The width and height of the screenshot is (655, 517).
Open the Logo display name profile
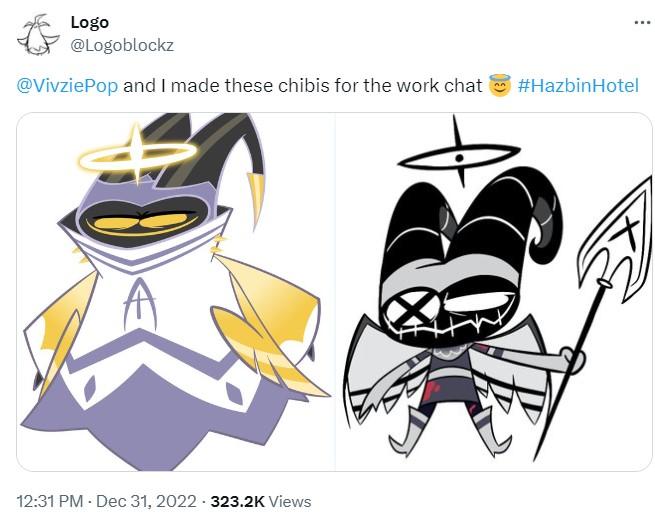(x=90, y=22)
